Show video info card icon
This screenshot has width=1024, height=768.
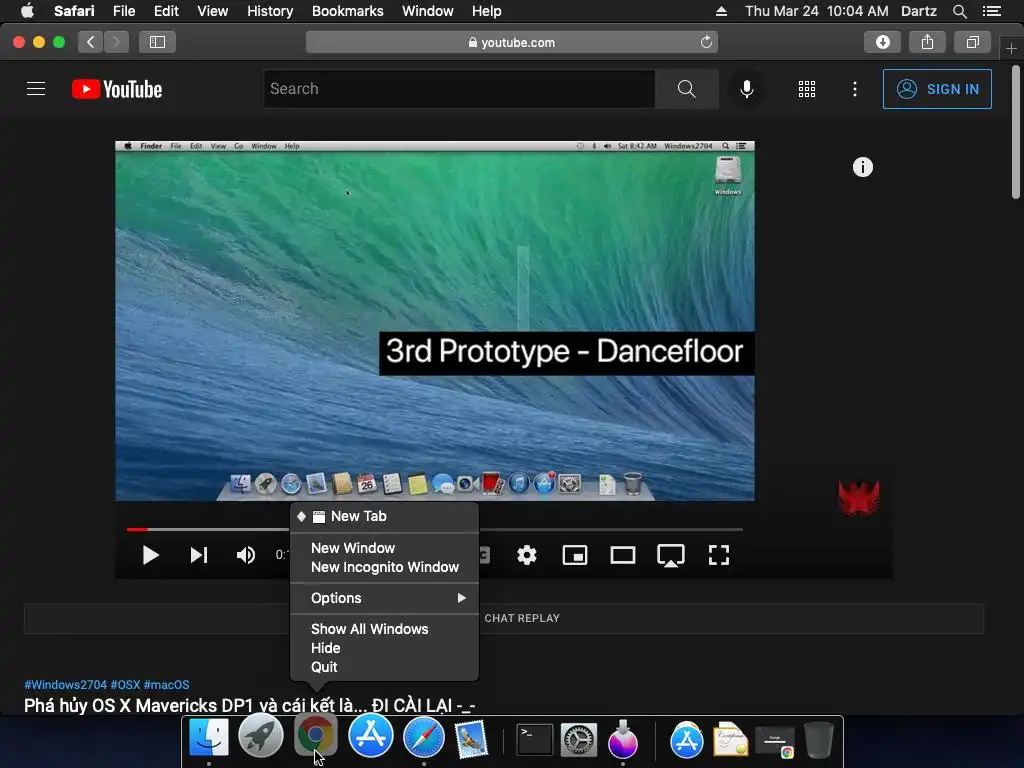(863, 167)
